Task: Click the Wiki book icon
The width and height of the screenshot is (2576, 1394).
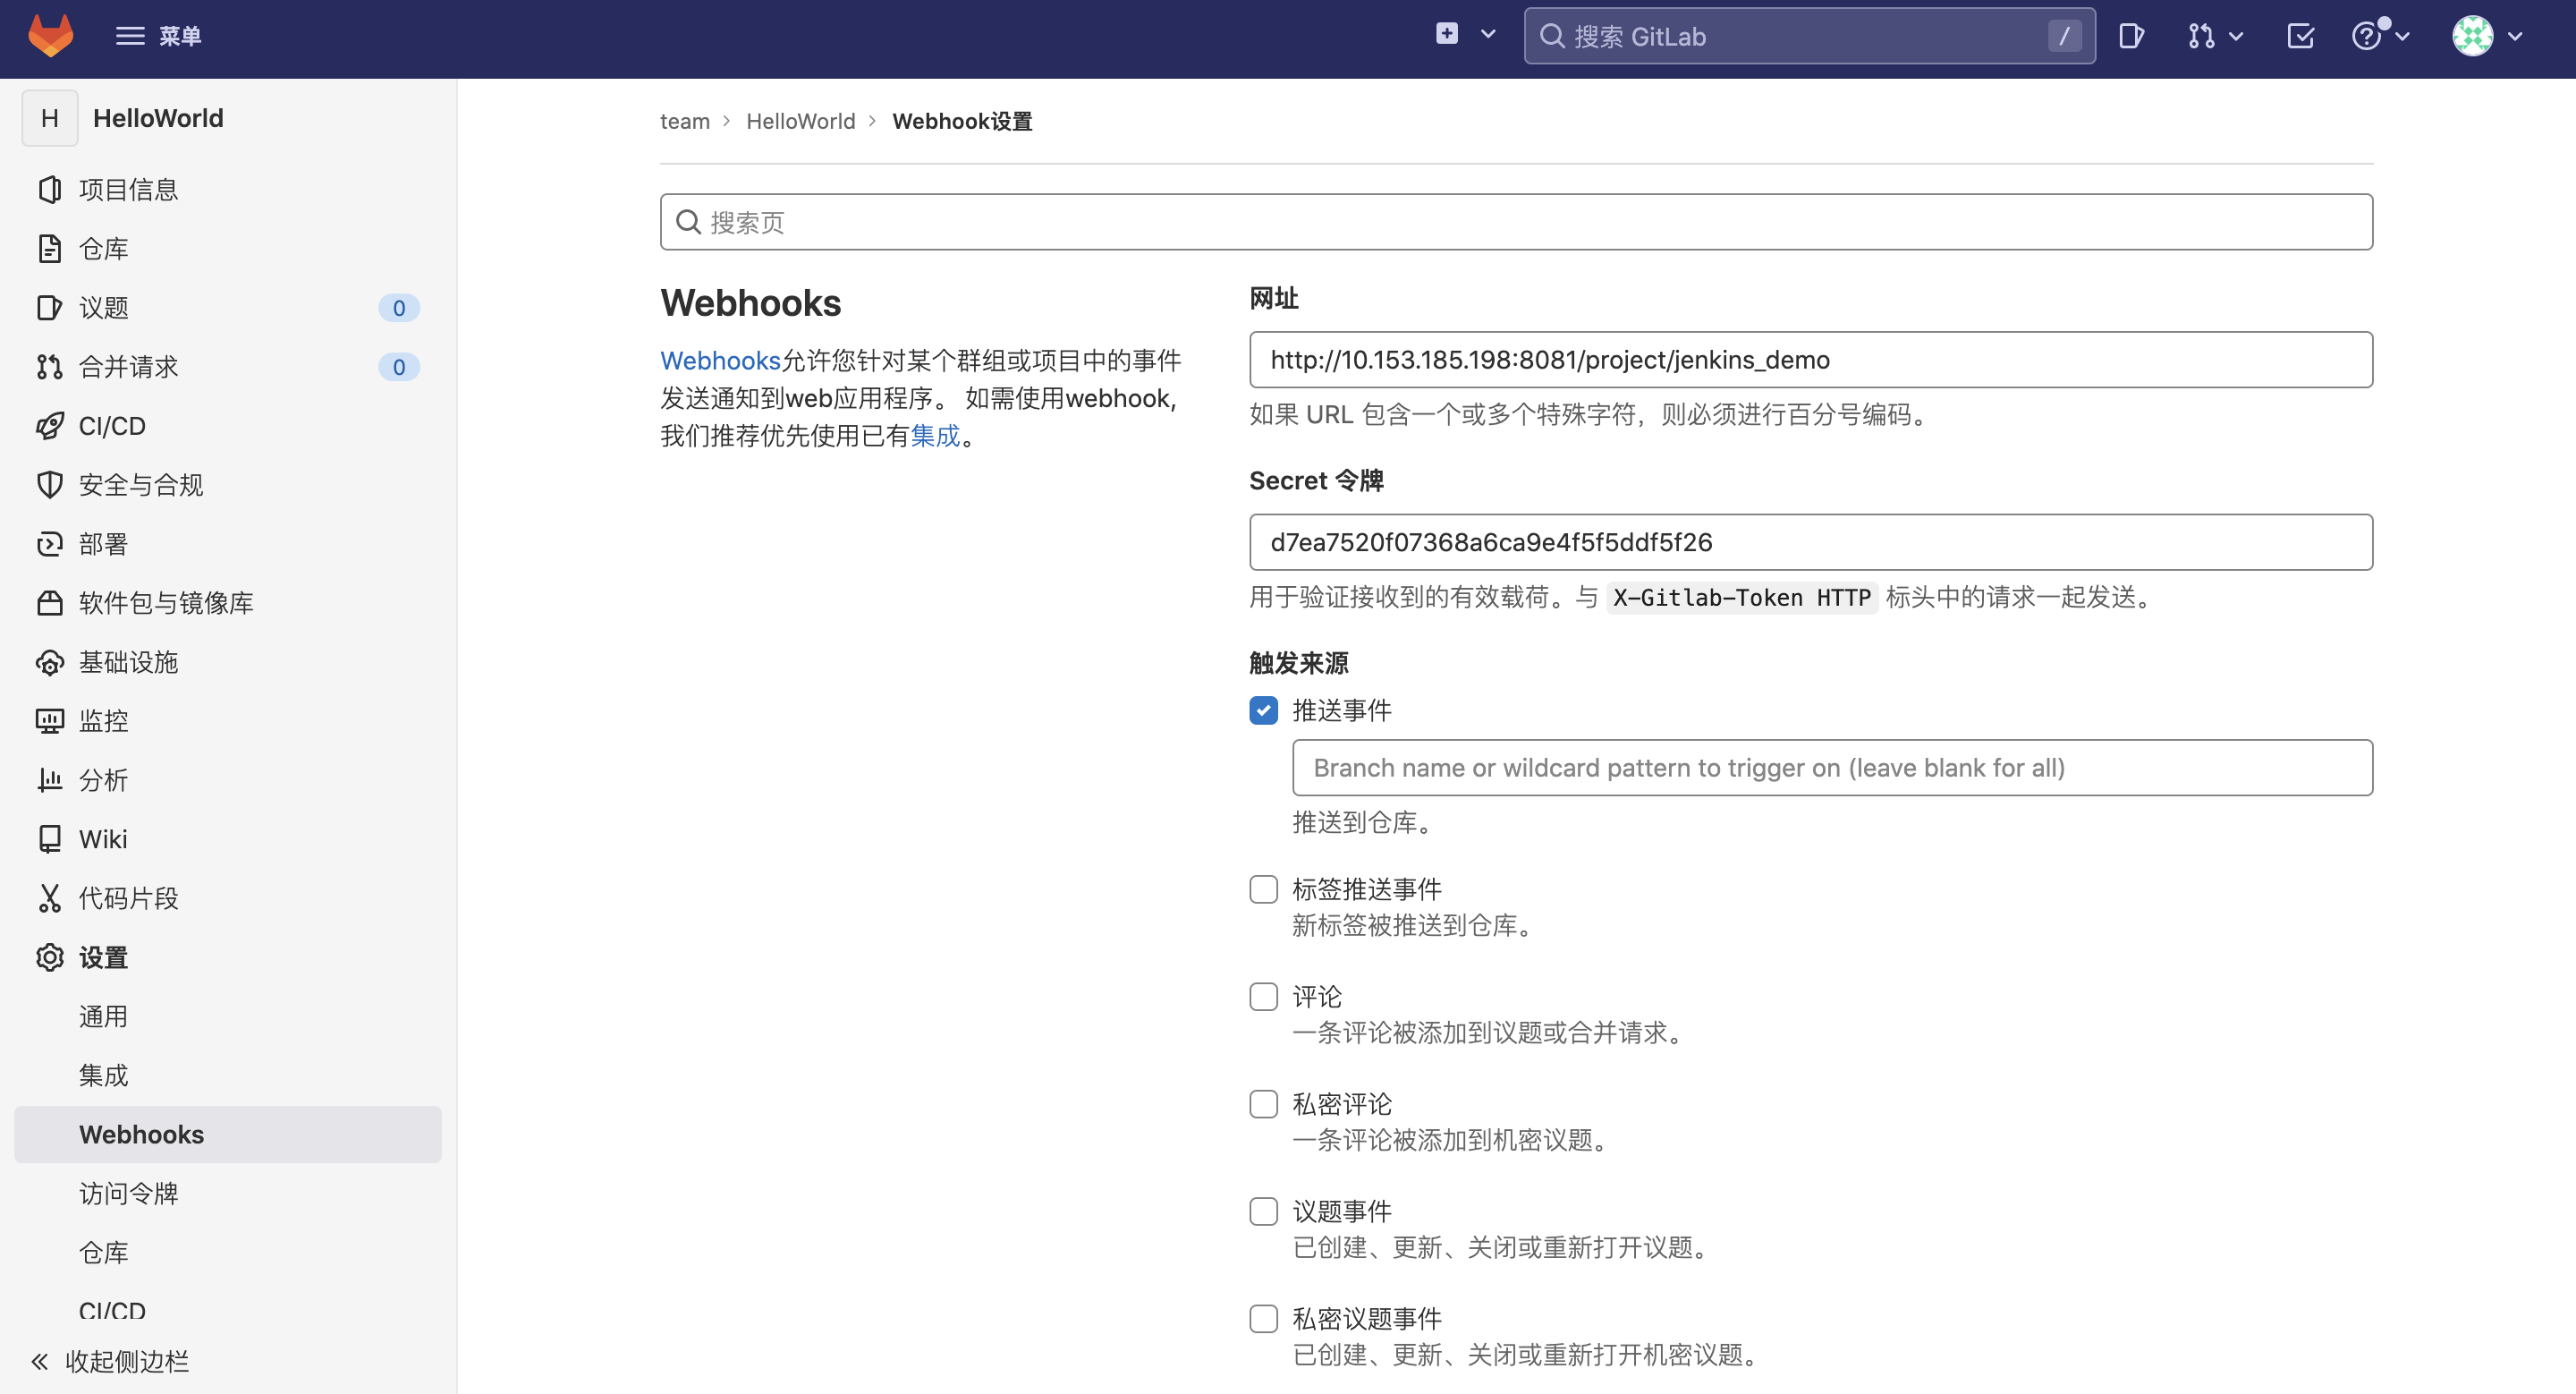Action: point(49,839)
